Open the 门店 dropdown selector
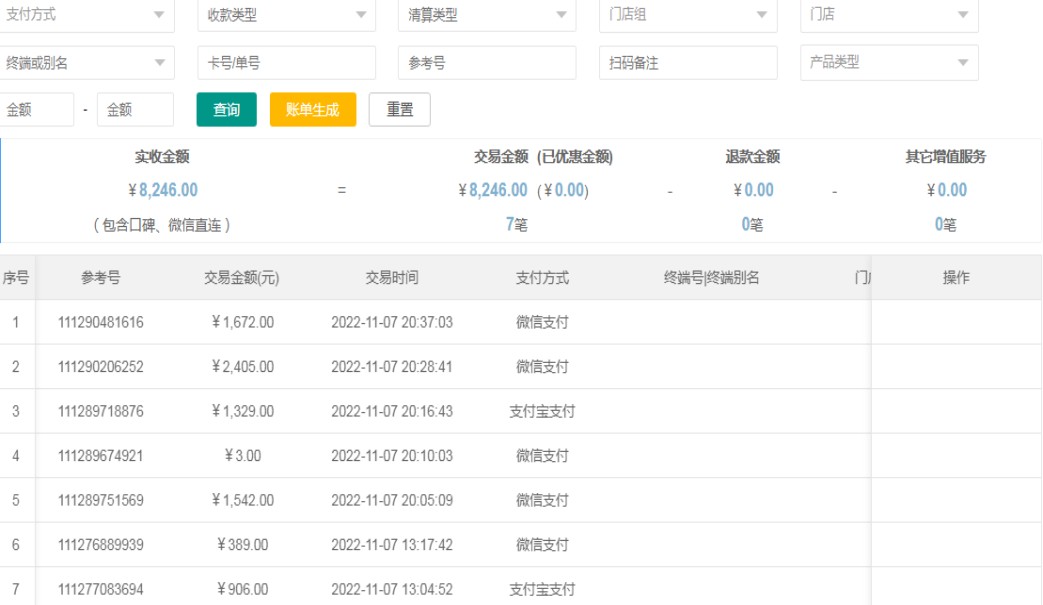This screenshot has width=1043, height=605. (x=889, y=15)
